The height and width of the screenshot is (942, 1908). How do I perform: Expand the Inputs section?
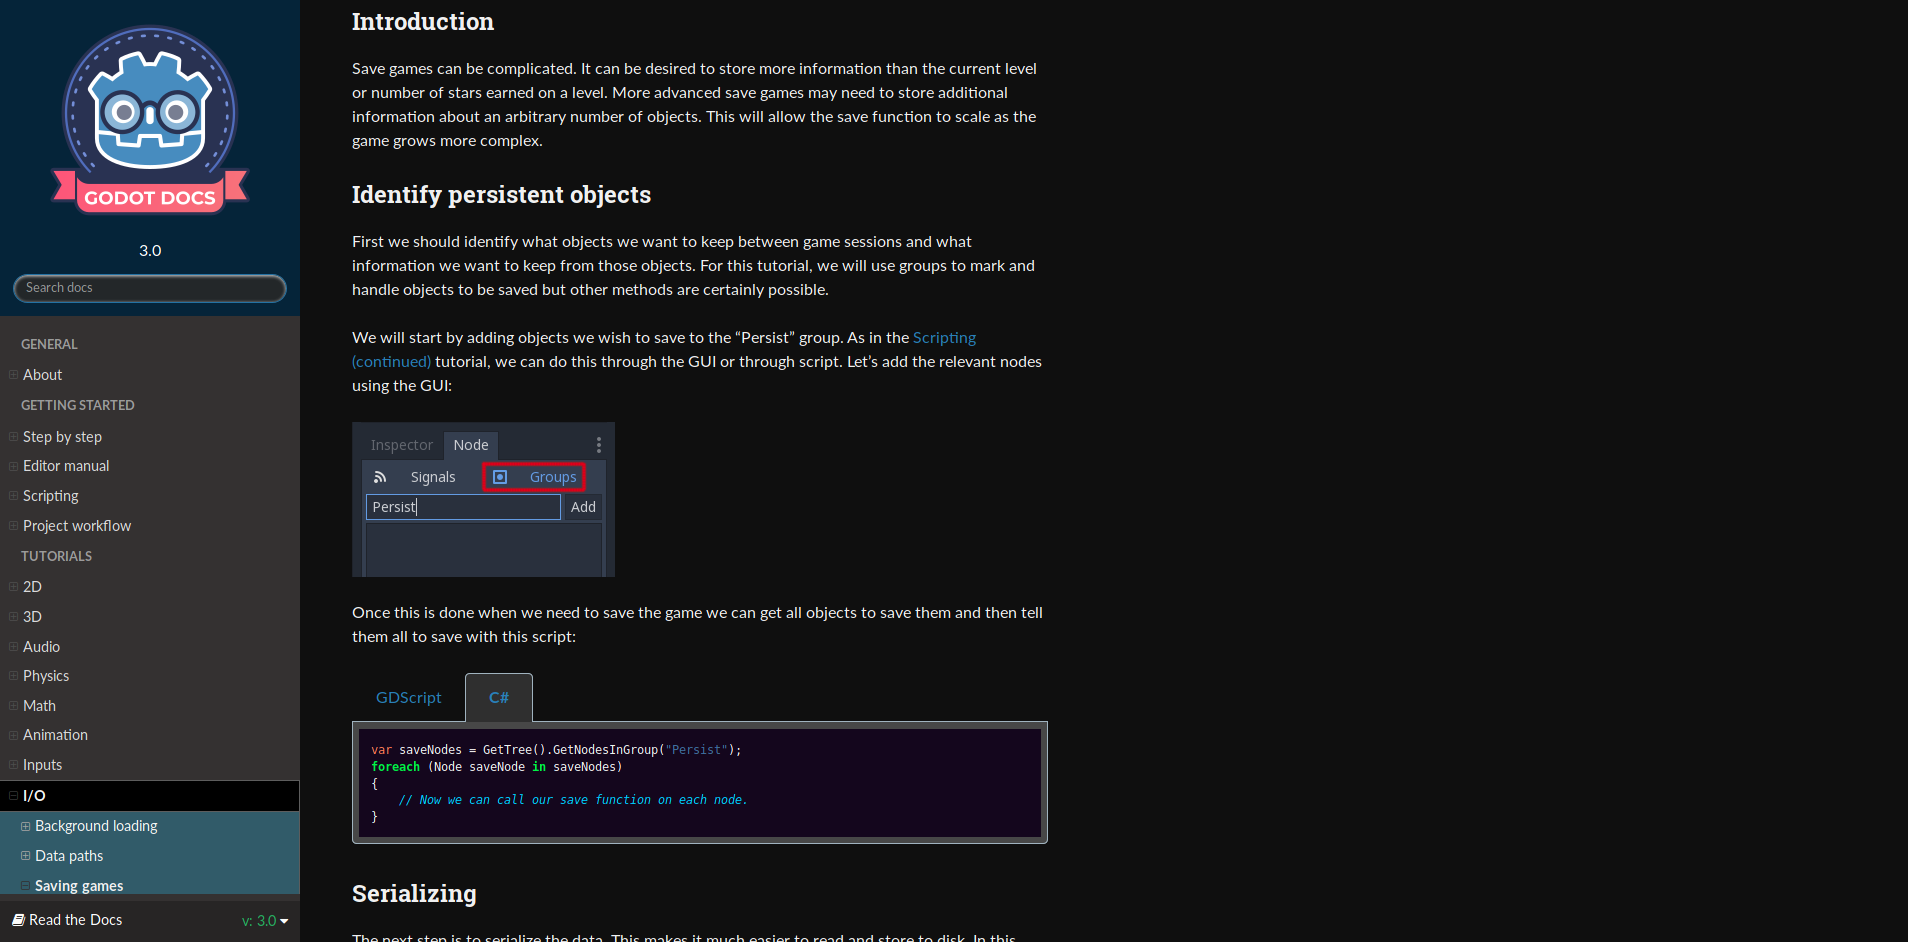[x=12, y=764]
